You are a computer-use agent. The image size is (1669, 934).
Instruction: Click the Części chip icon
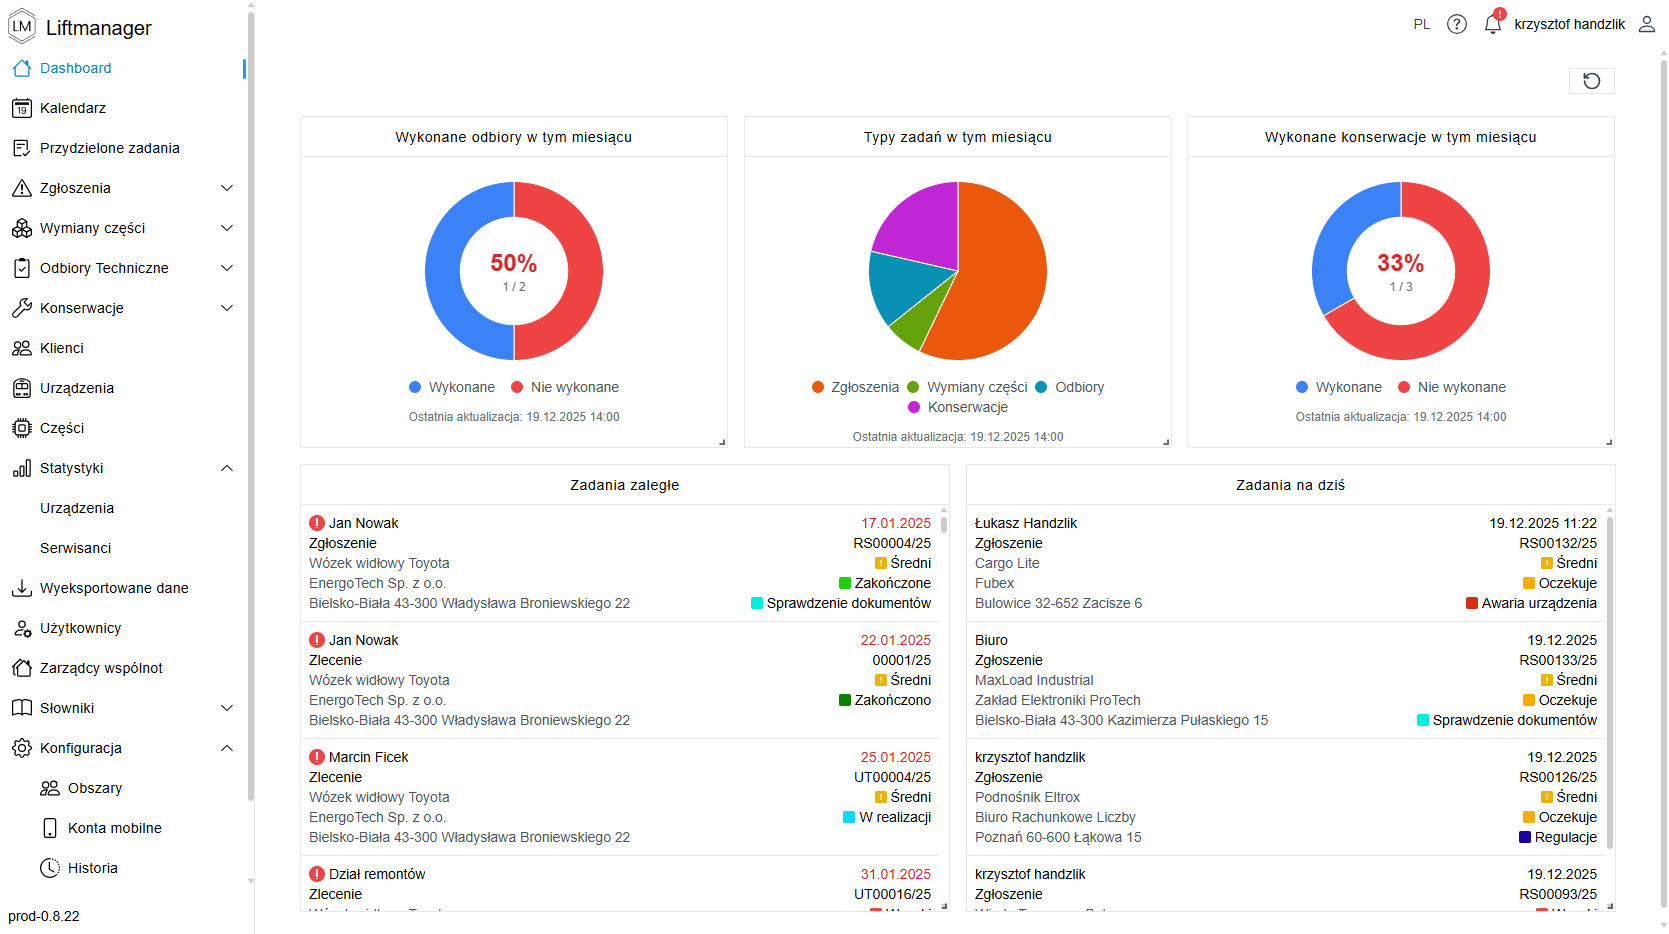click(22, 428)
